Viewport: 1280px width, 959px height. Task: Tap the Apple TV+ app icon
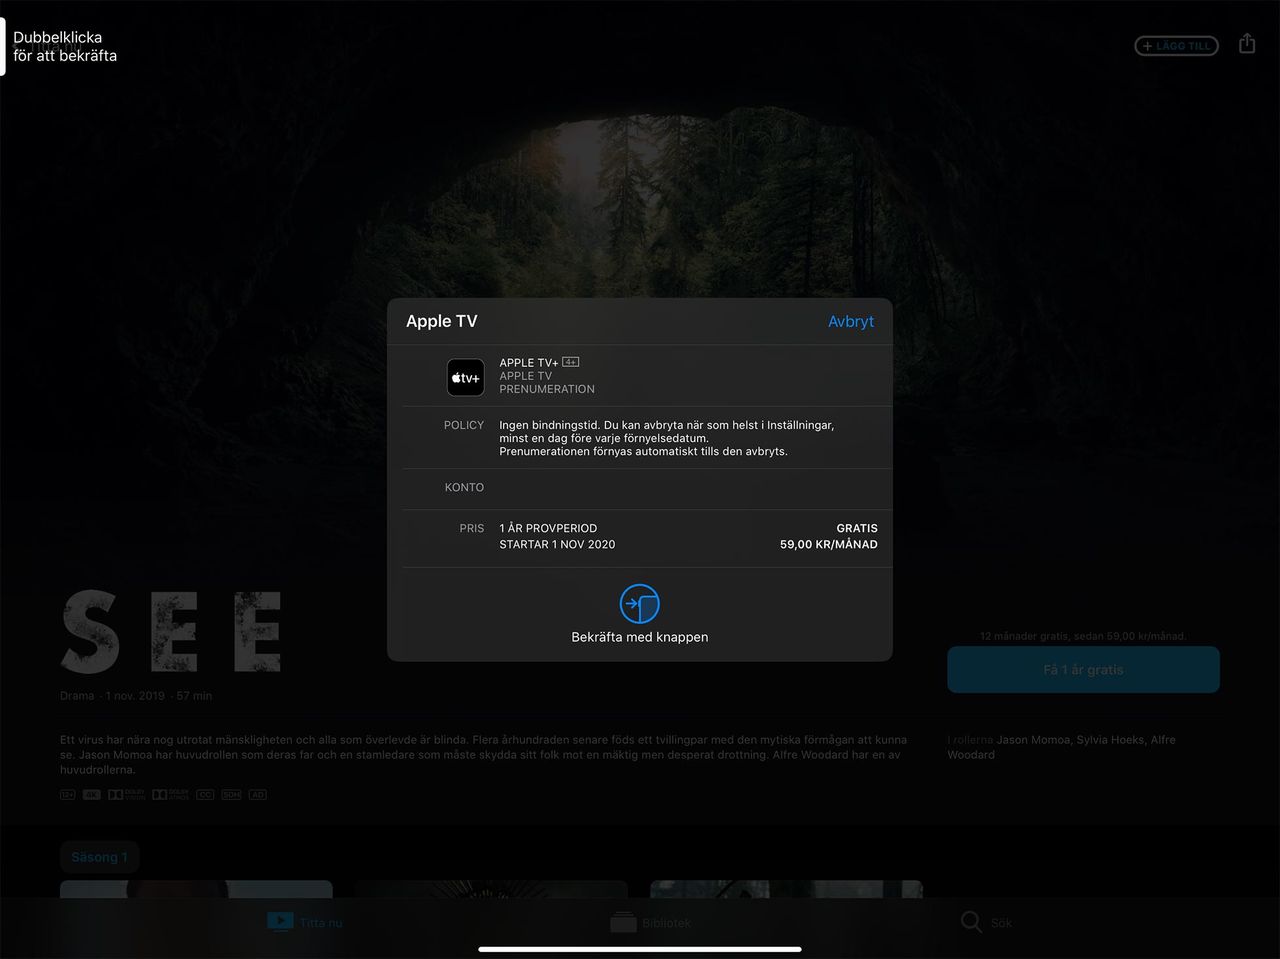point(466,378)
